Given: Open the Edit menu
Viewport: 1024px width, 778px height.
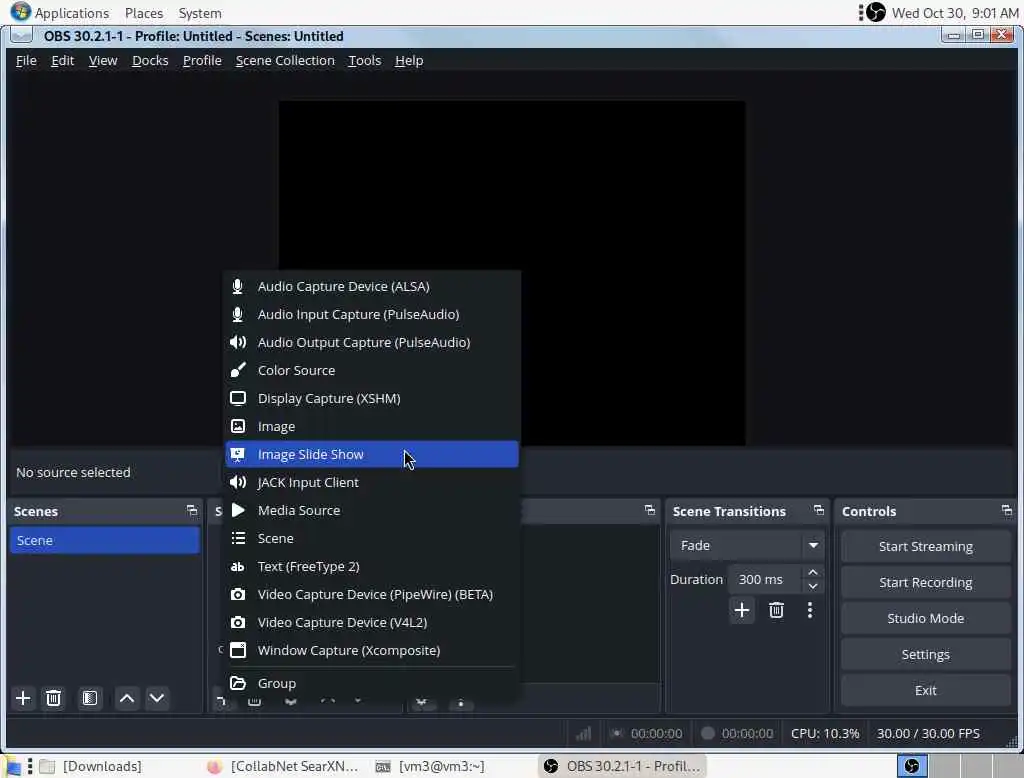Looking at the screenshot, I should coord(63,60).
